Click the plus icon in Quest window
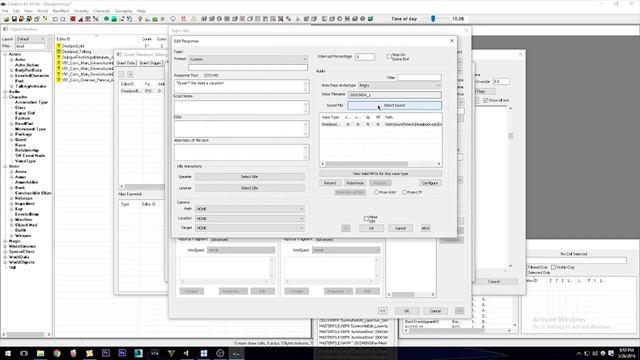 [x=130, y=74]
